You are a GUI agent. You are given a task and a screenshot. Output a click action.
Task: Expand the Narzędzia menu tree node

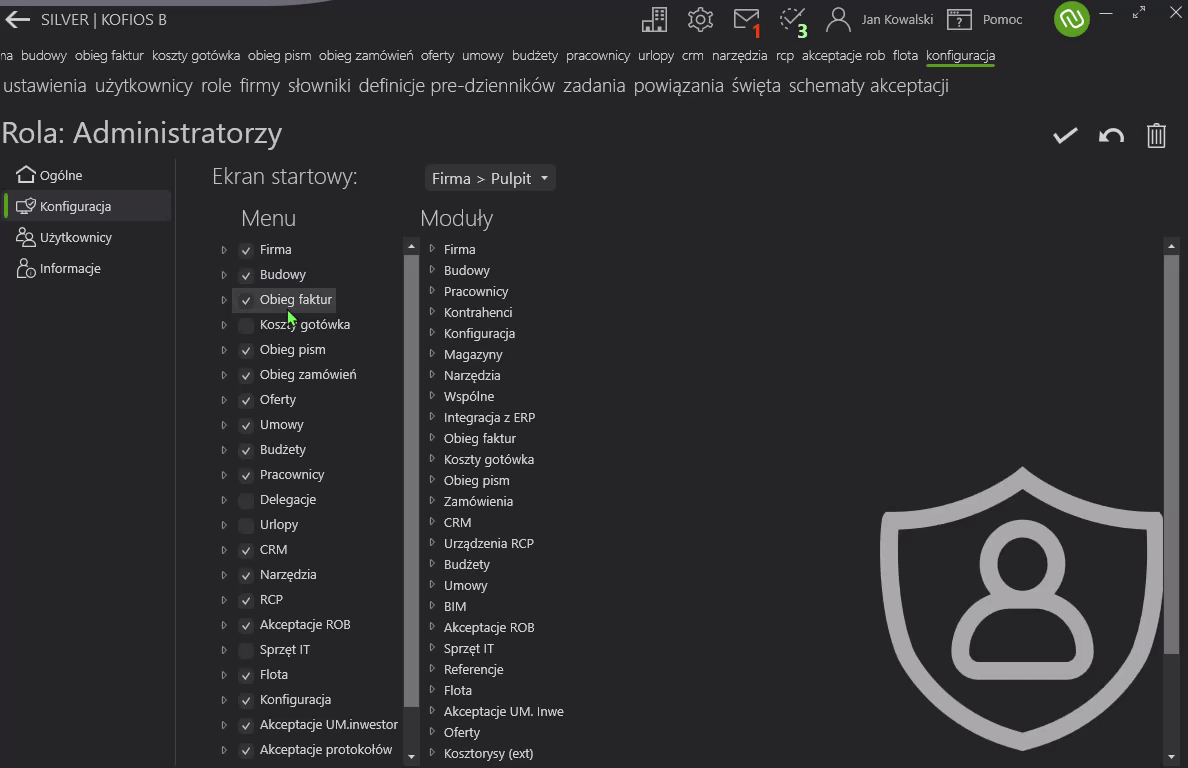pos(224,575)
